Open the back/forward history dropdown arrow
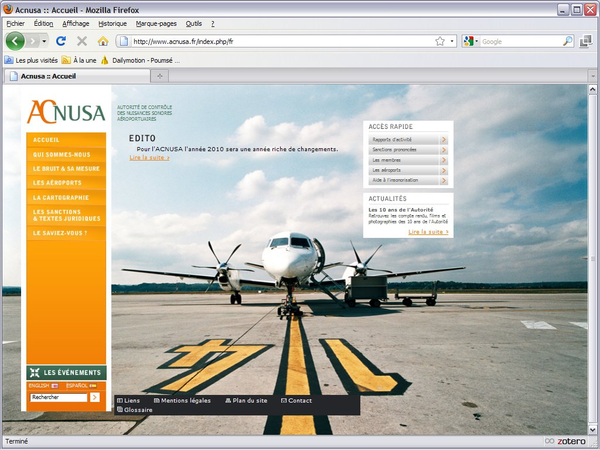Screen dimensions: 600x450 tap(45, 41)
